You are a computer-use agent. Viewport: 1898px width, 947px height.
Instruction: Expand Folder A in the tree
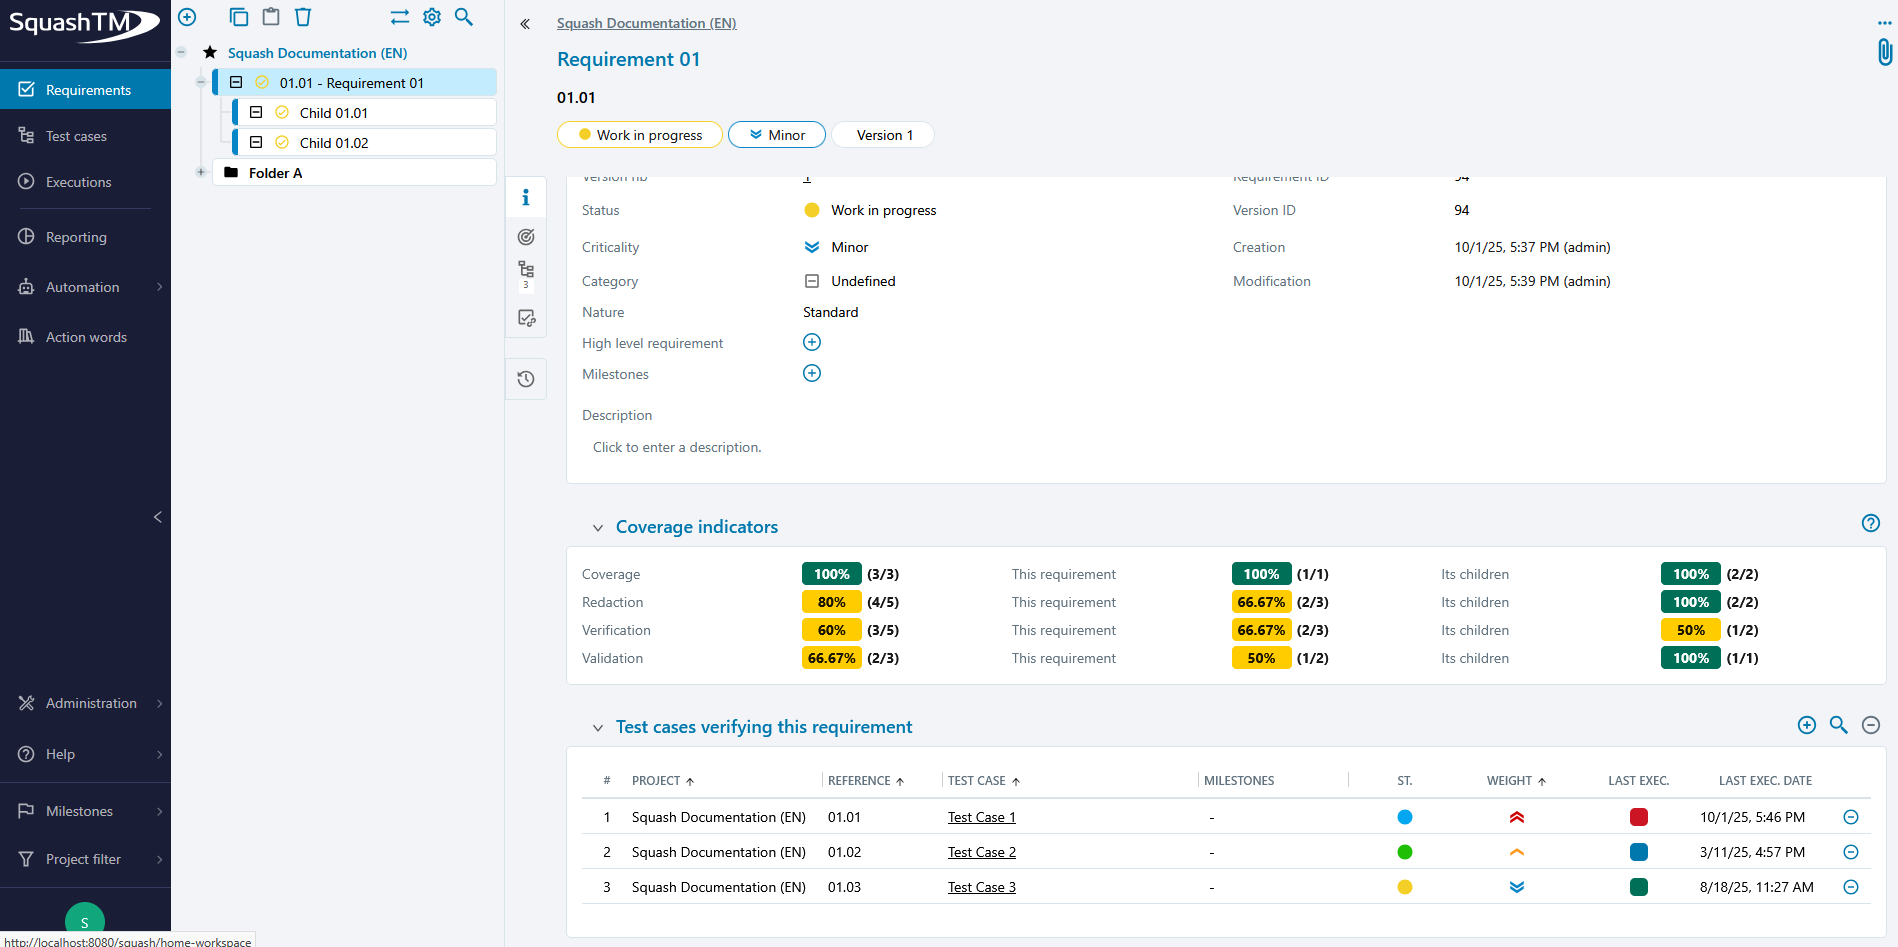[x=201, y=172]
